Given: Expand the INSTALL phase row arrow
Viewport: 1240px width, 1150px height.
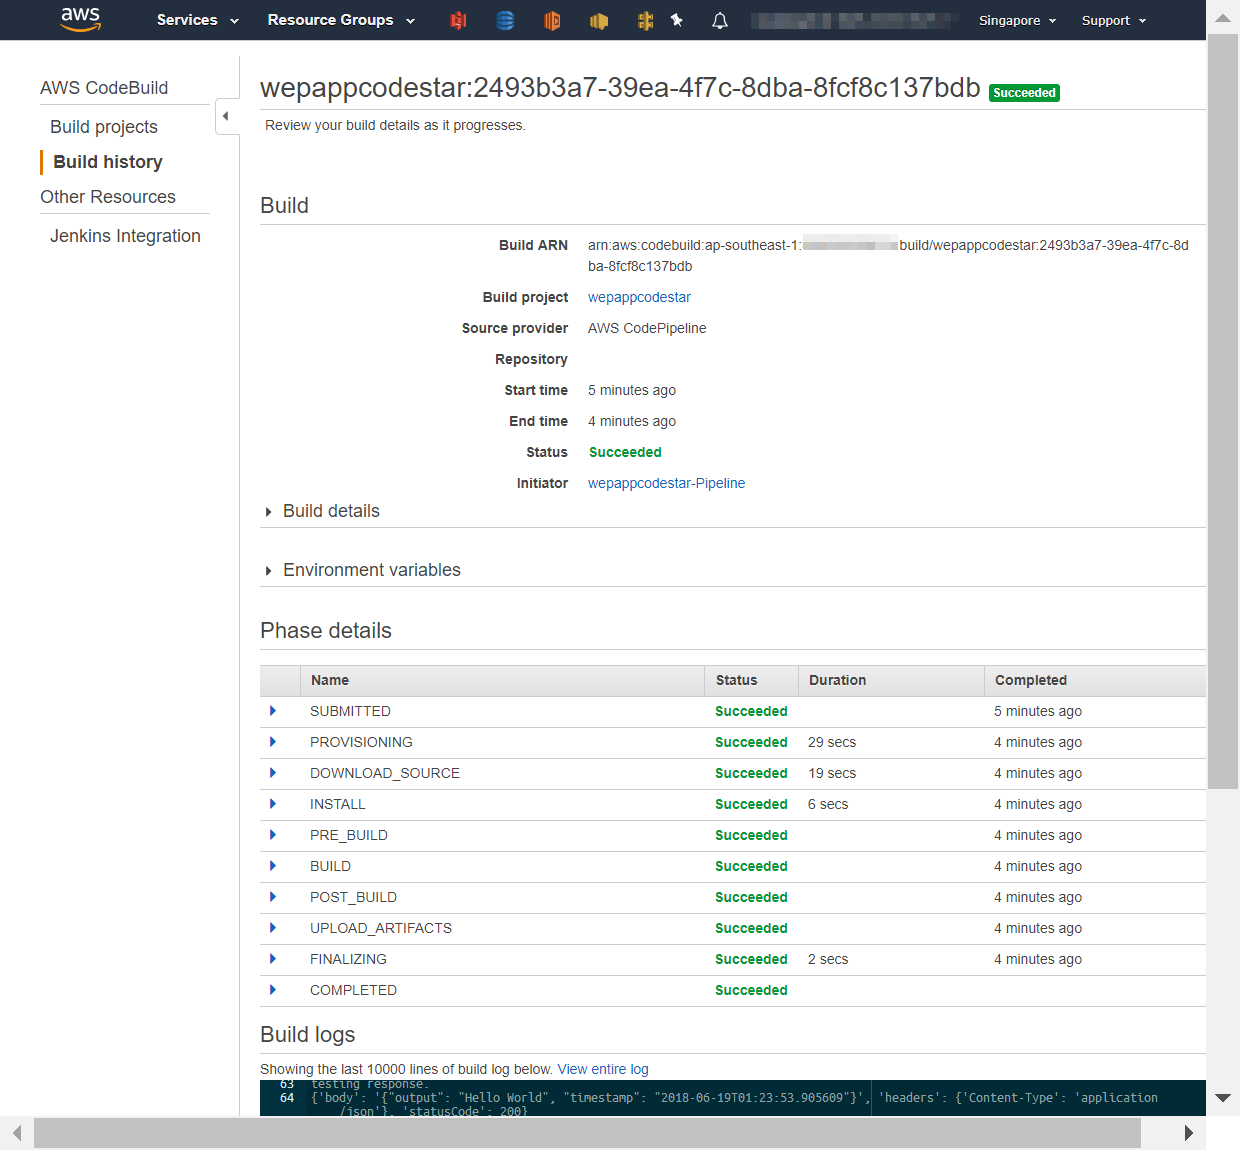Looking at the screenshot, I should click(x=273, y=804).
